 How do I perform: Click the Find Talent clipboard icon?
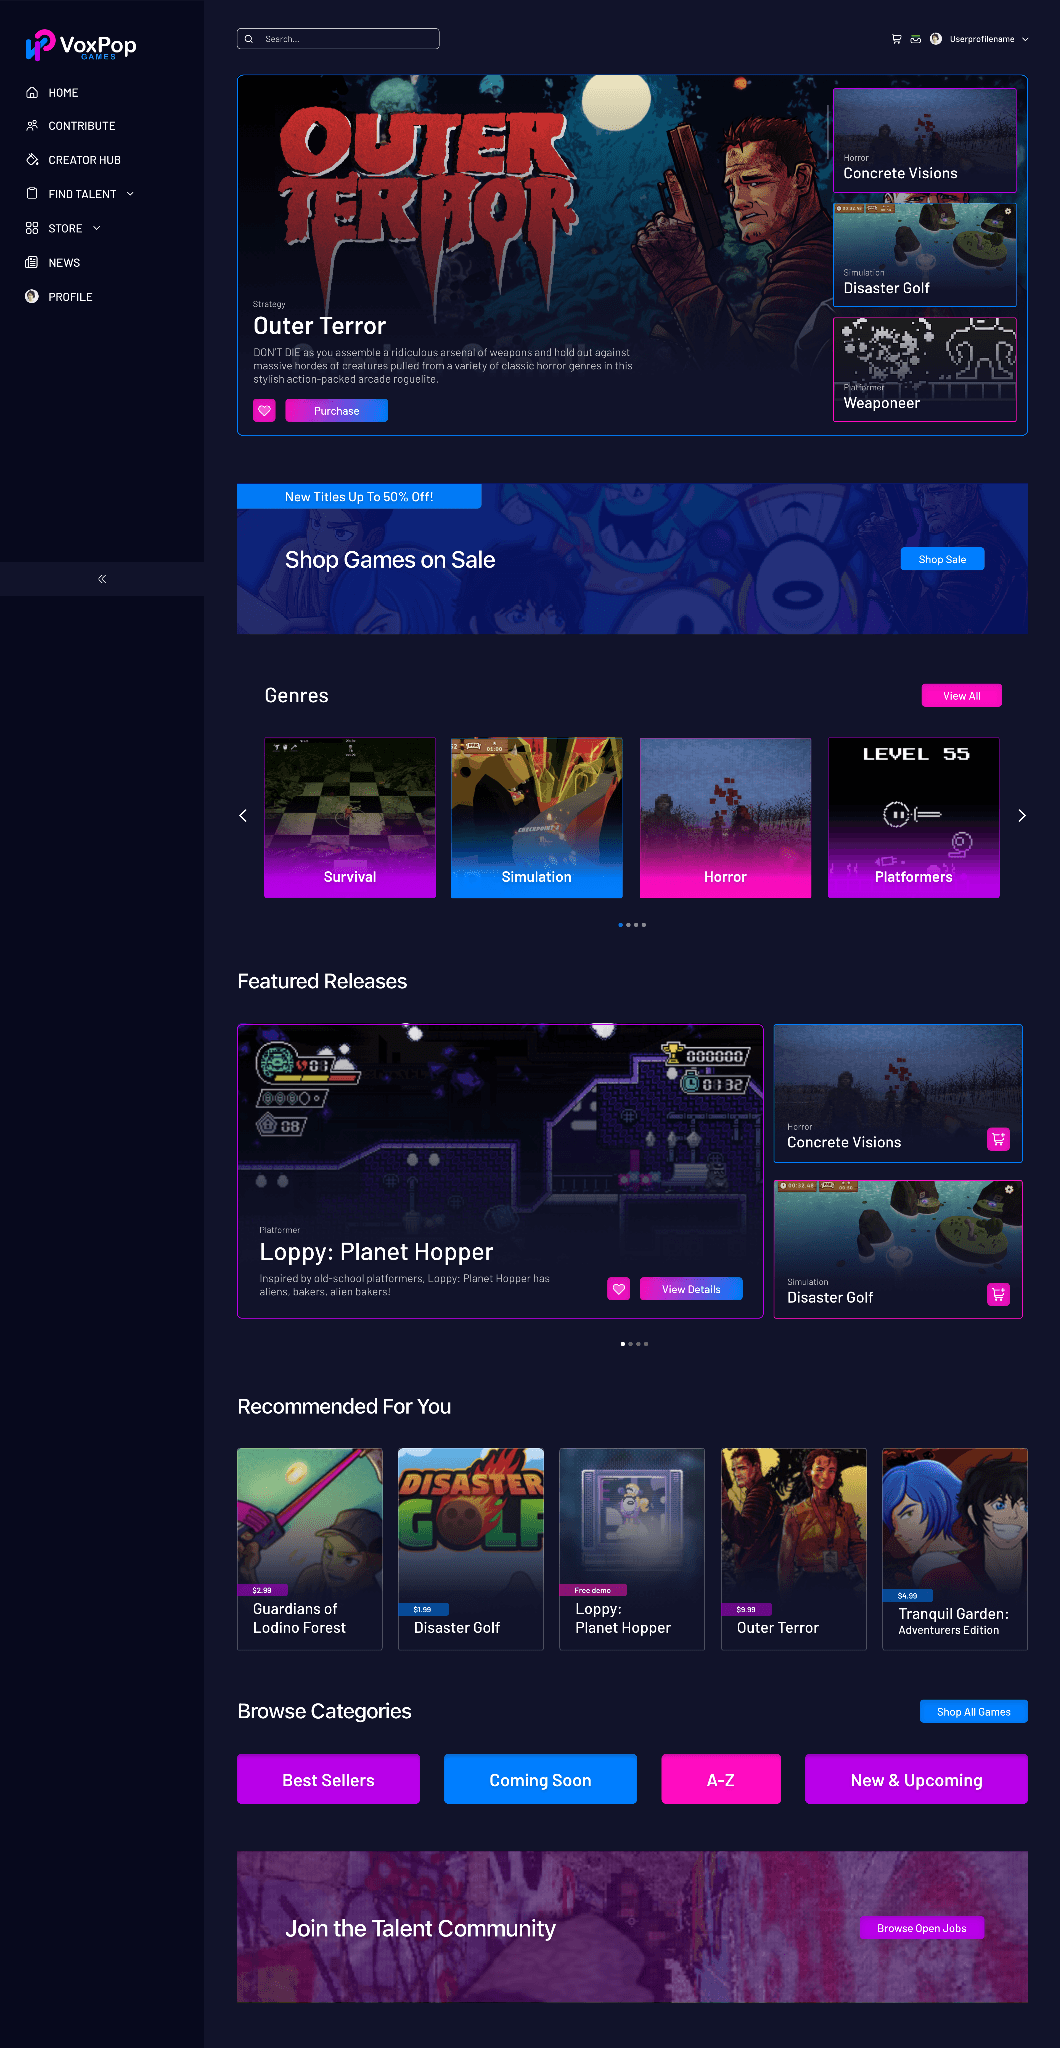coord(32,194)
